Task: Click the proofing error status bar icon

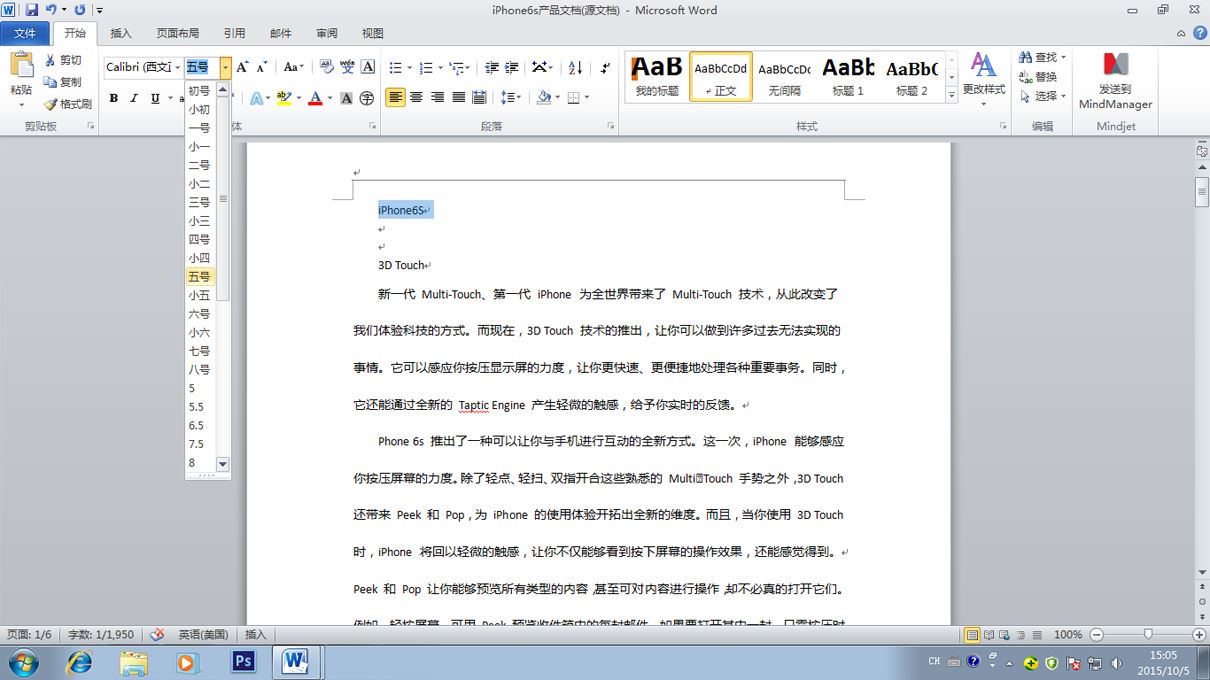Action: (x=157, y=634)
